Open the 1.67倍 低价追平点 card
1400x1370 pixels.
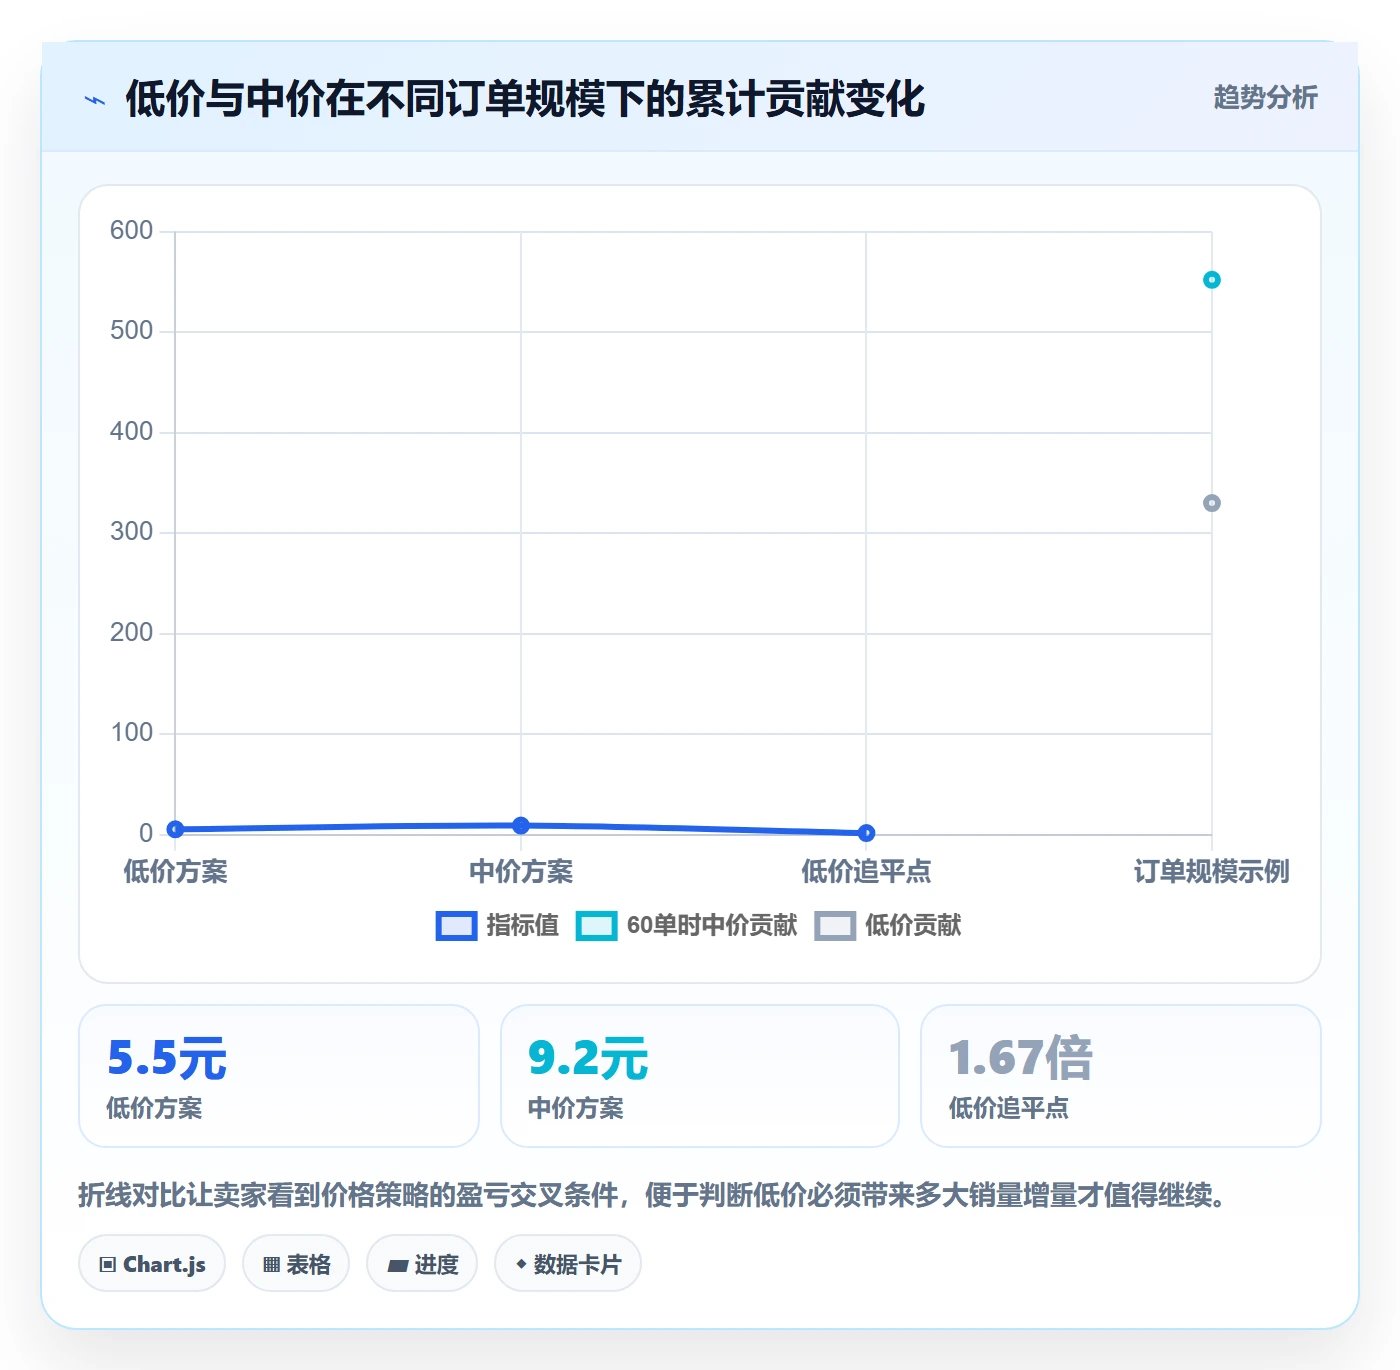(1121, 1076)
